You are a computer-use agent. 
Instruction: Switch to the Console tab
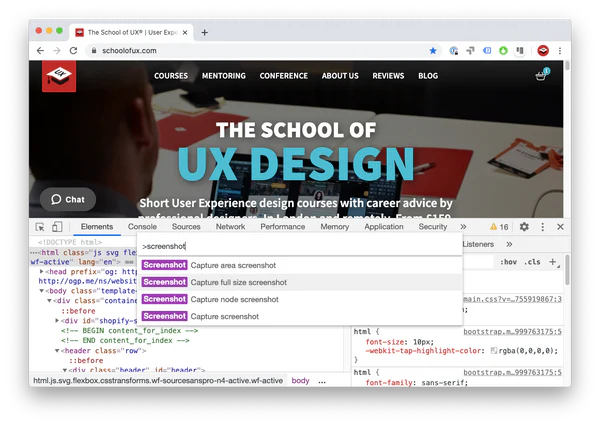(x=142, y=227)
